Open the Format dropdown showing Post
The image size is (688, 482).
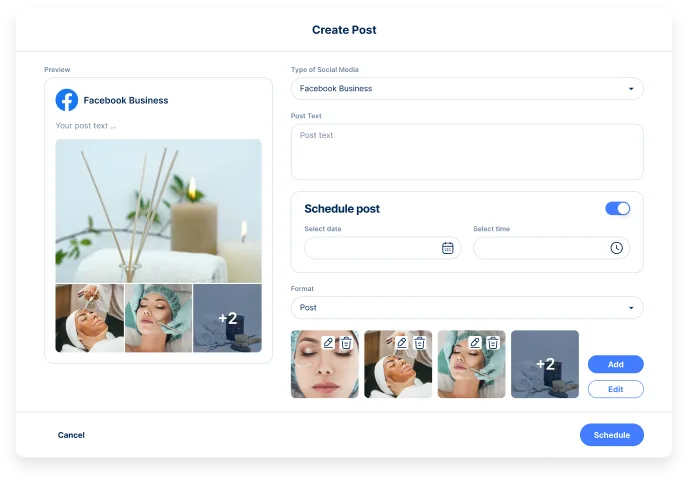pyautogui.click(x=467, y=308)
